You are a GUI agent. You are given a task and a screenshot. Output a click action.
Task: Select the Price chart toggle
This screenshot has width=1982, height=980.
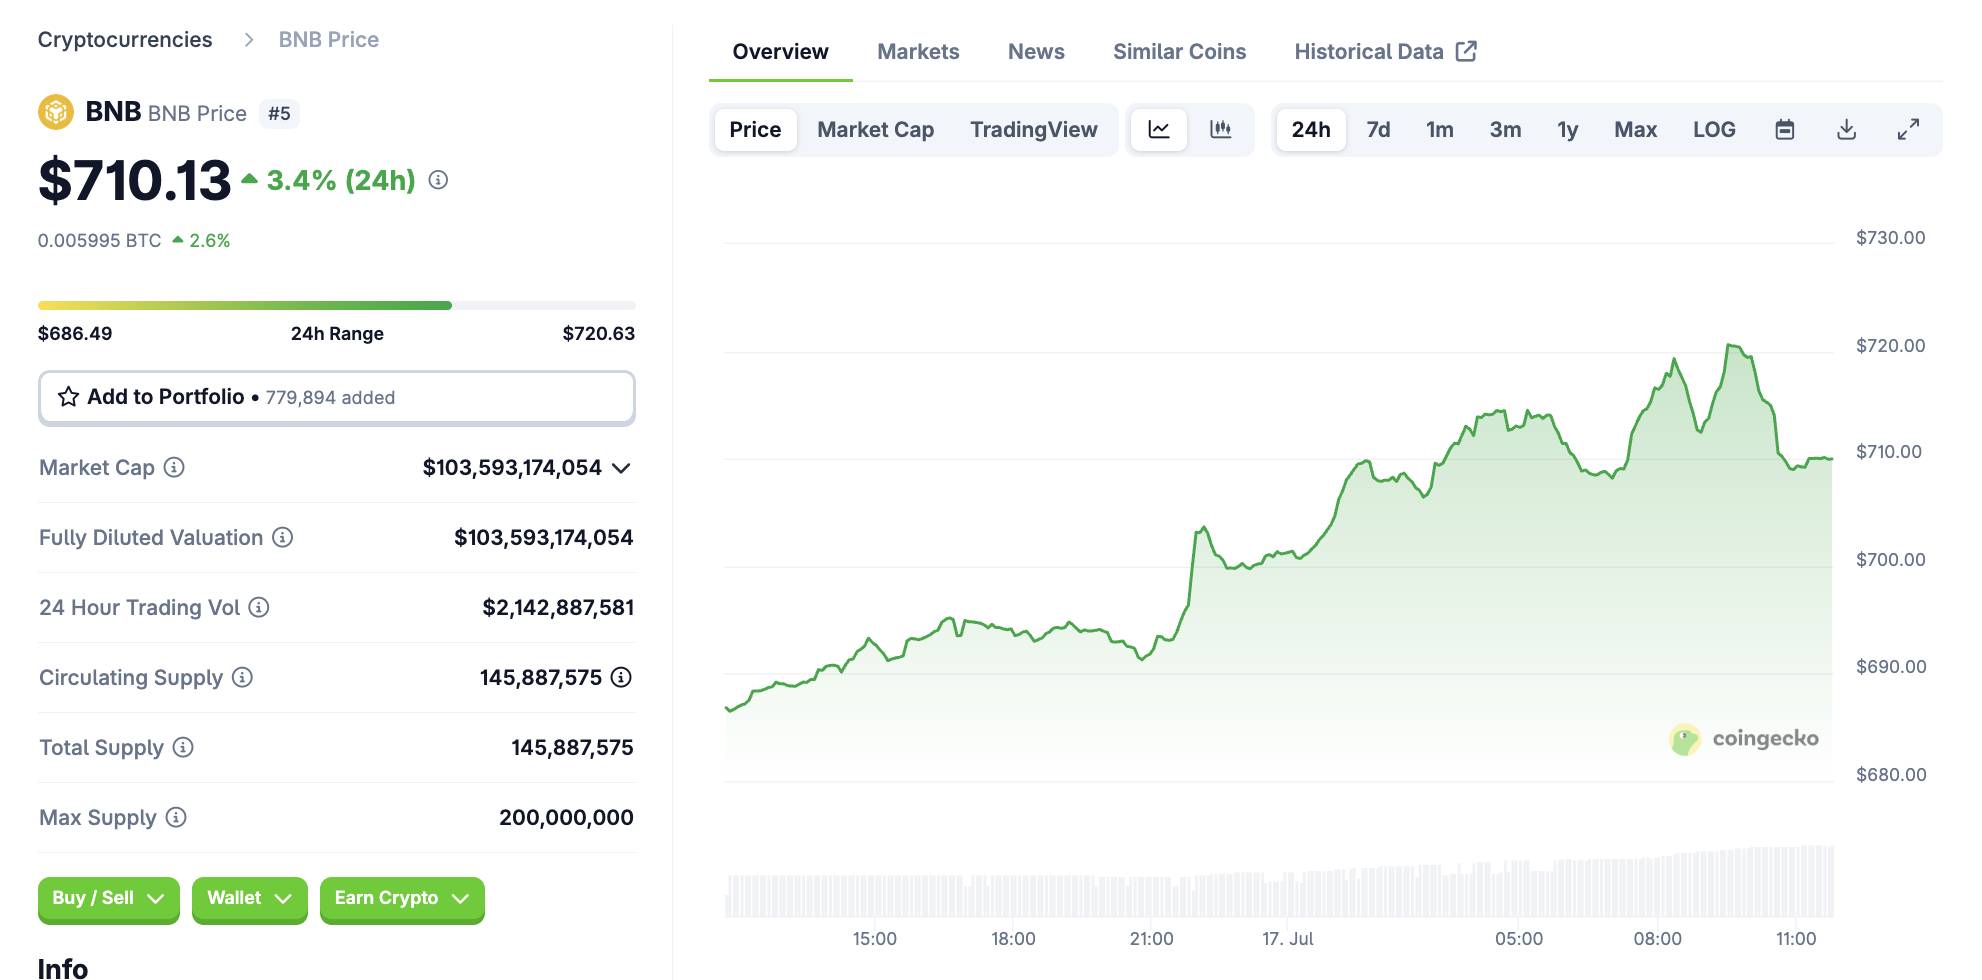point(755,129)
